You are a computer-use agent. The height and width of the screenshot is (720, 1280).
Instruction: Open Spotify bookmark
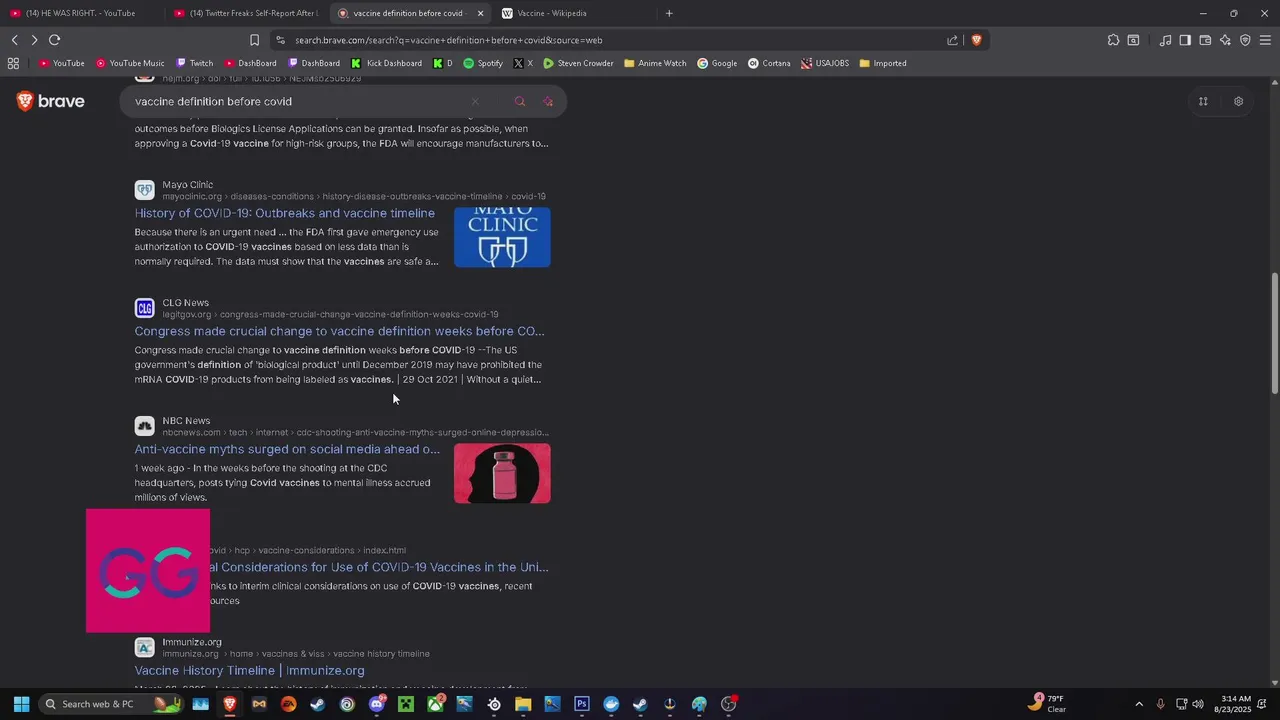pos(483,63)
